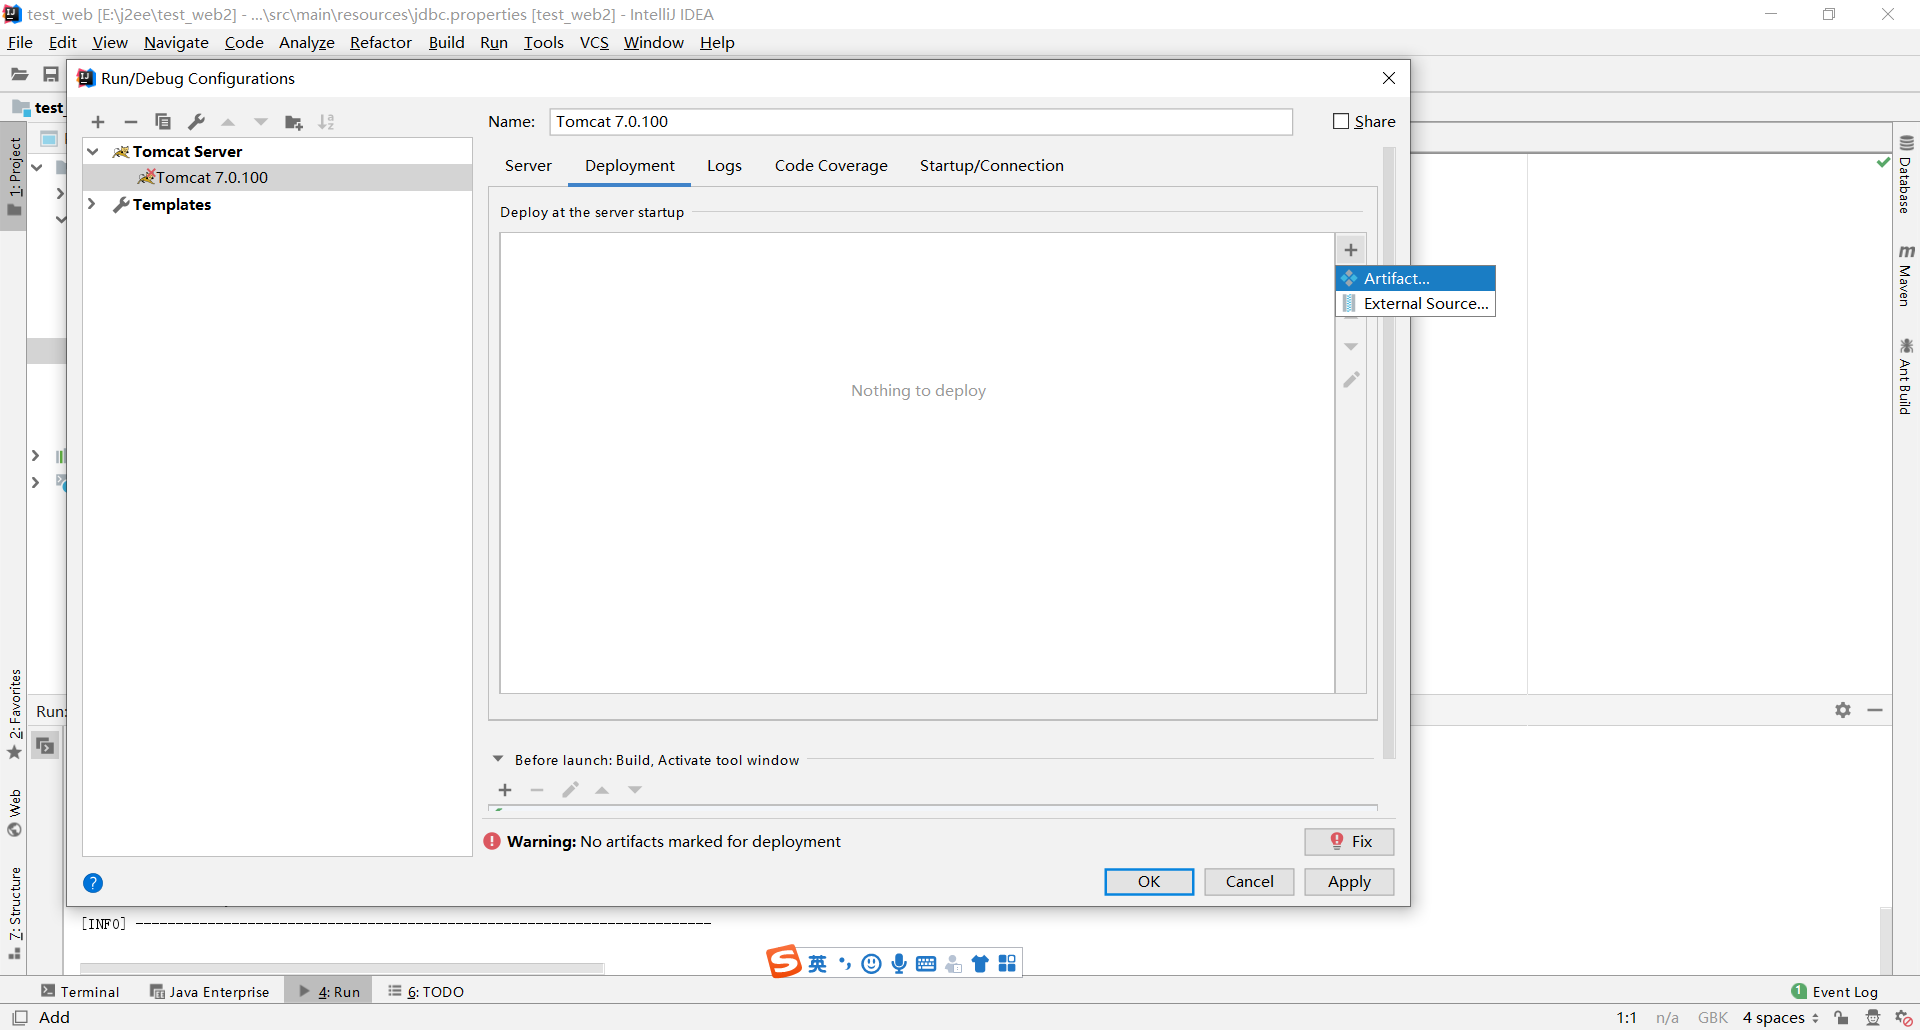Open Ant Build tool window sidebar
Viewport: 1920px width, 1030px height.
[1906, 376]
